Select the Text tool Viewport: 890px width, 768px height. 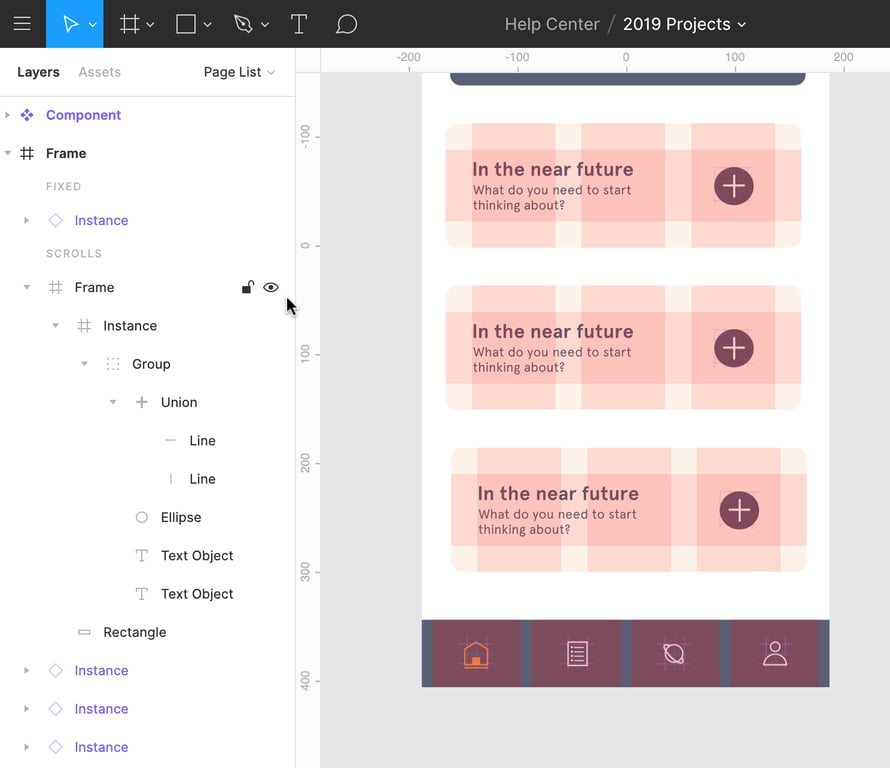pyautogui.click(x=298, y=24)
